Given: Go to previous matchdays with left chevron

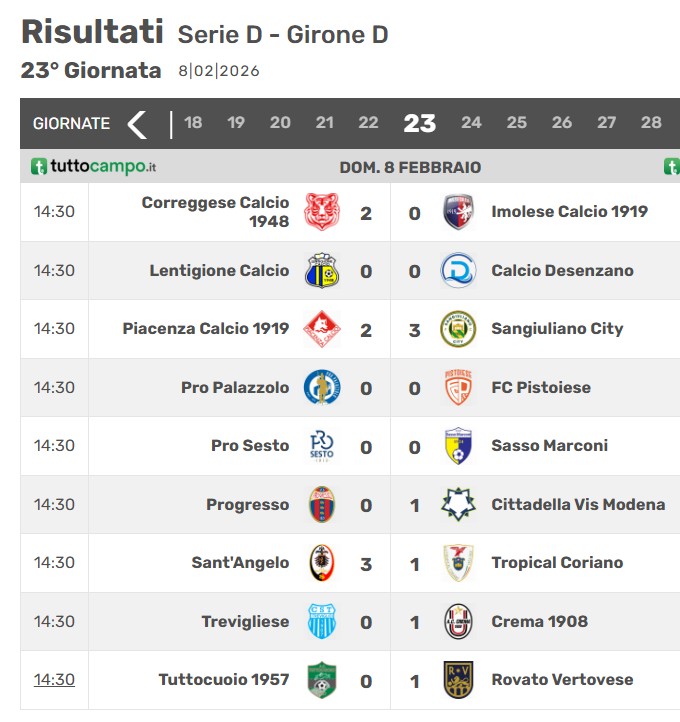Looking at the screenshot, I should (x=137, y=124).
